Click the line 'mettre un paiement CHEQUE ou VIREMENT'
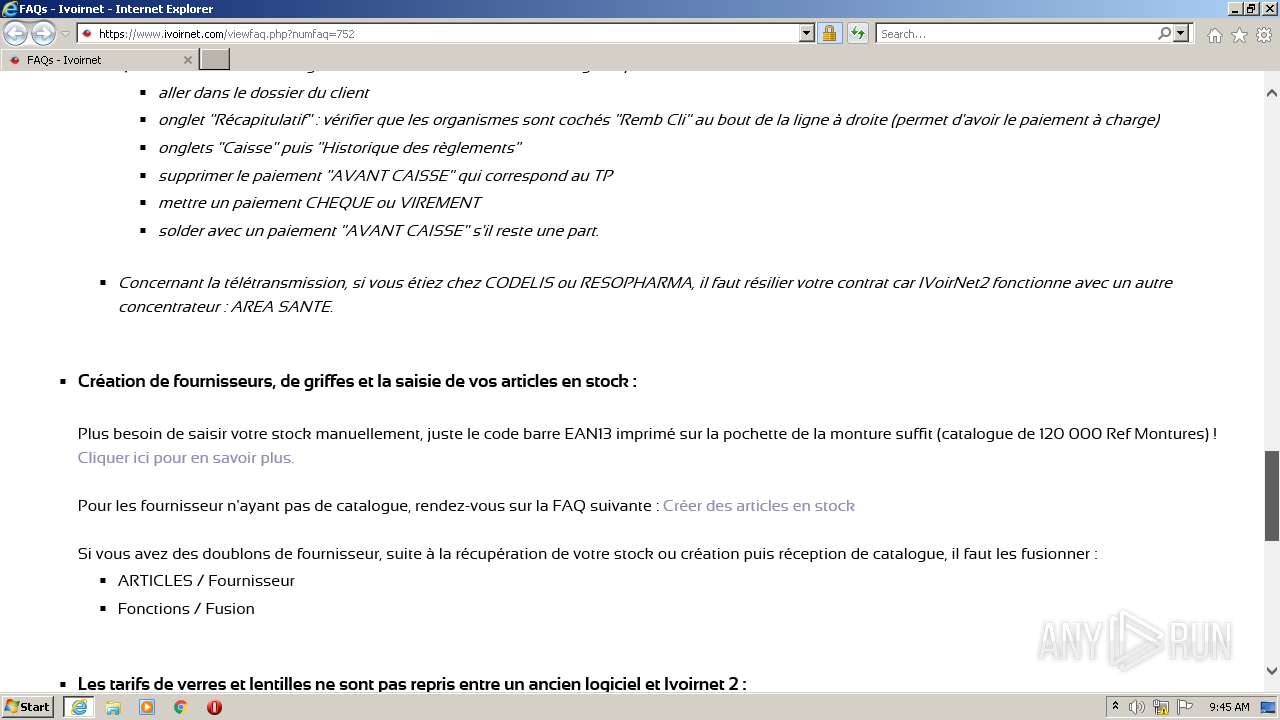 click(x=320, y=203)
